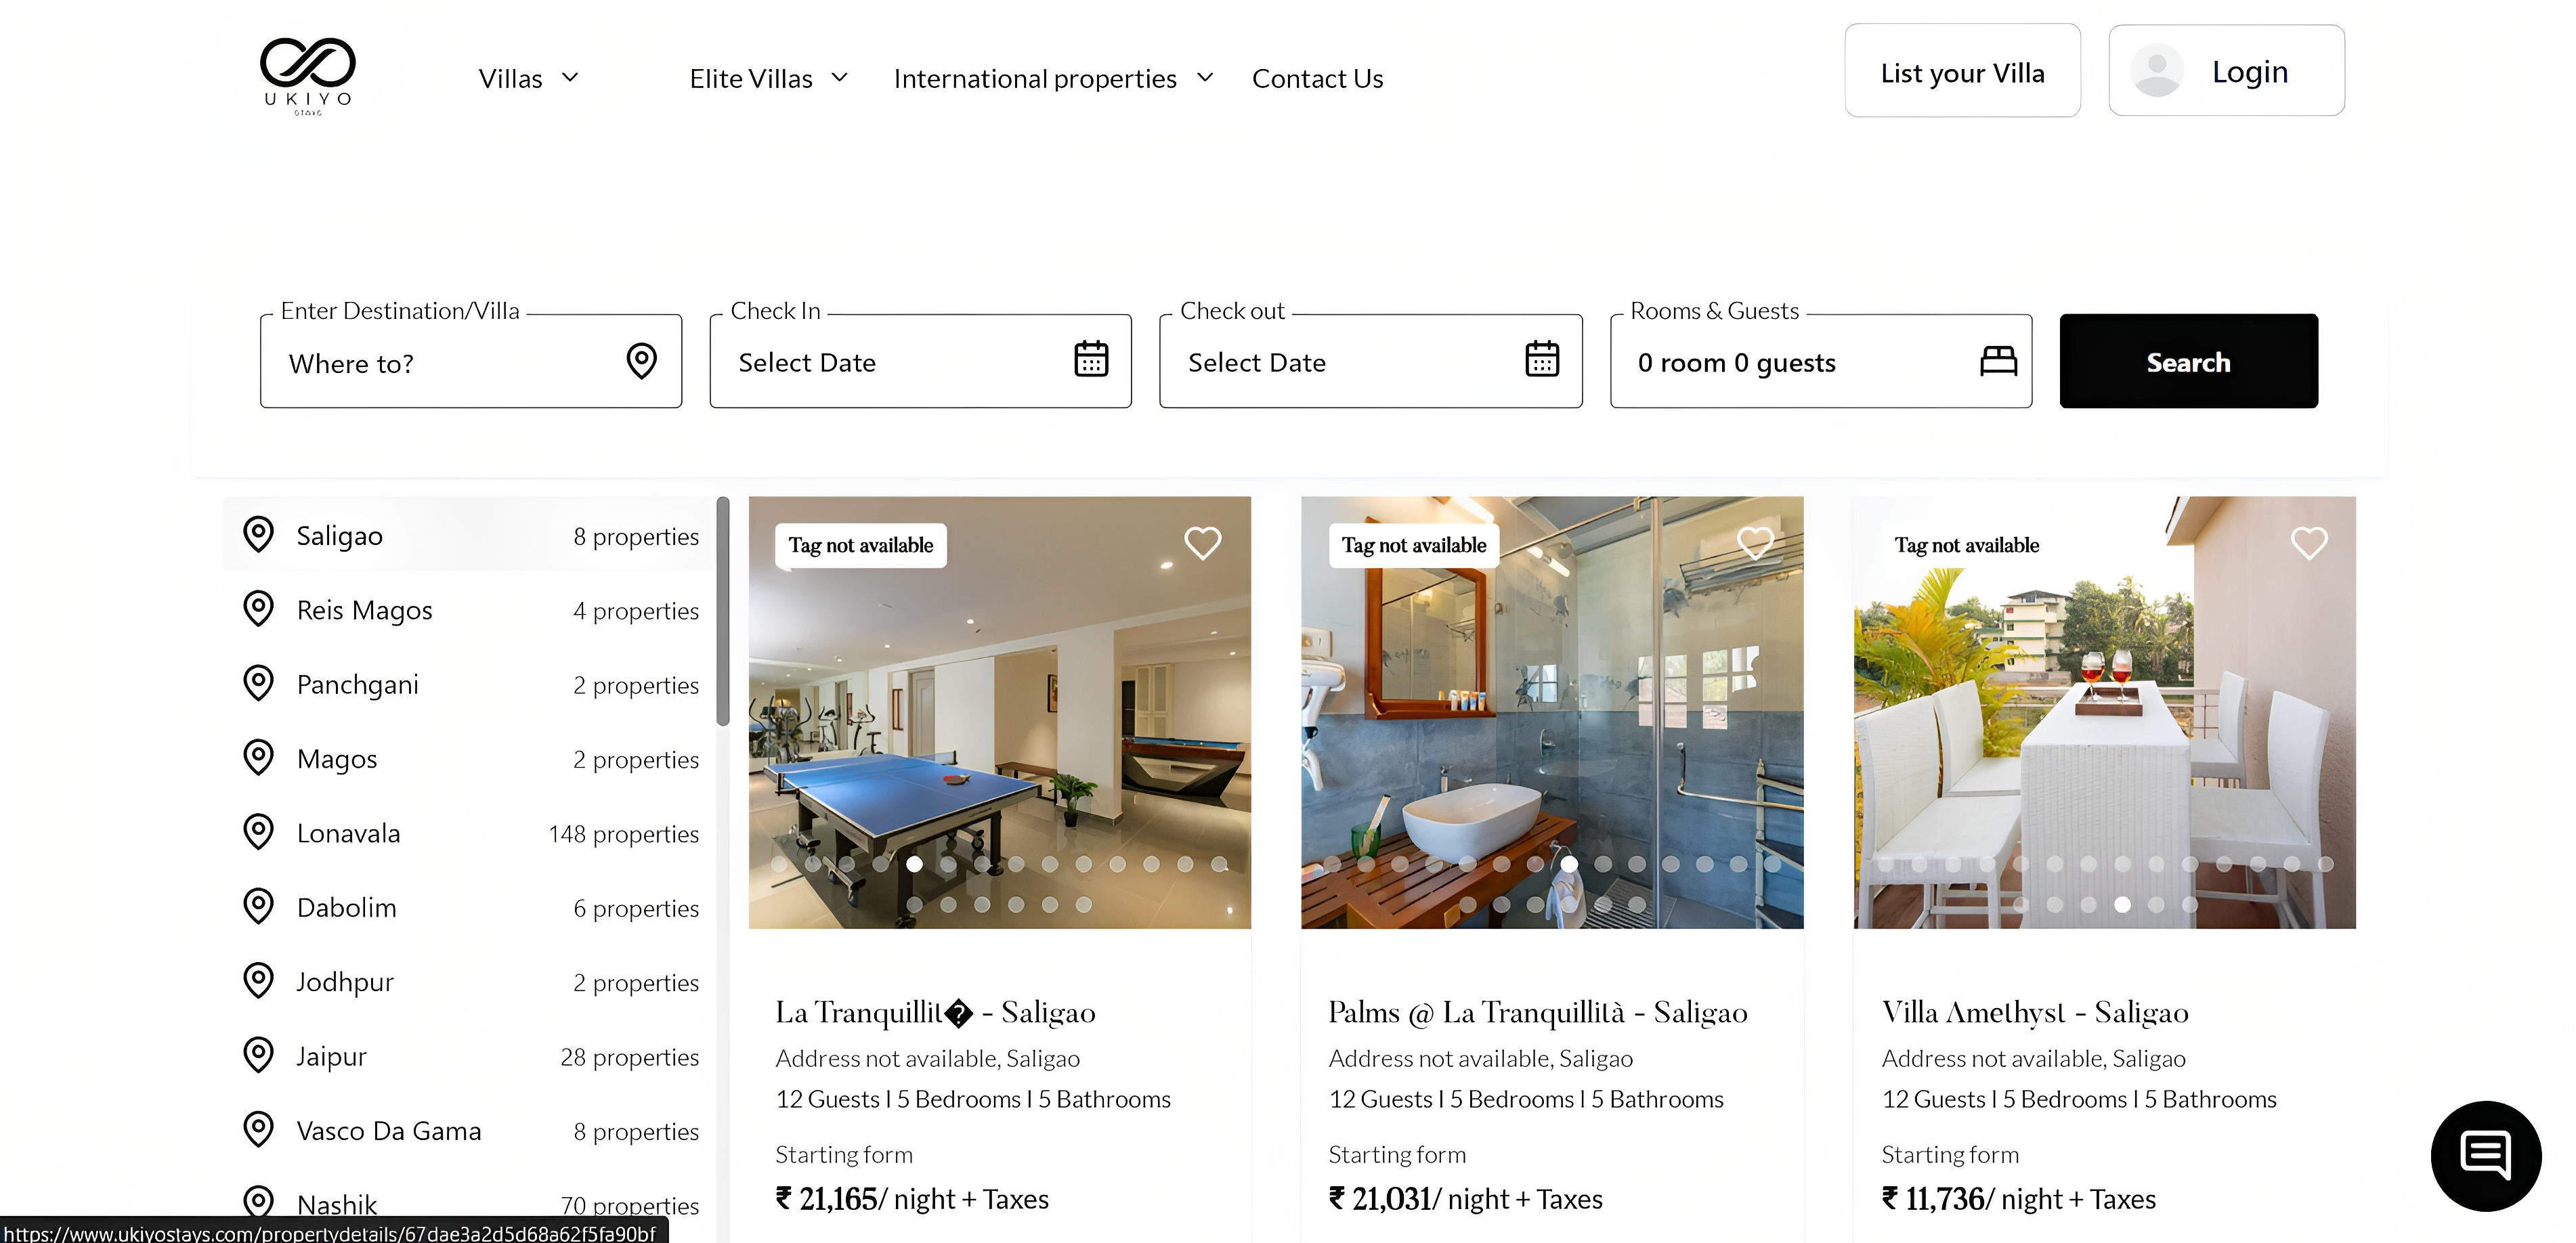2576x1243 pixels.
Task: Open the chat support bubble
Action: pos(2485,1155)
